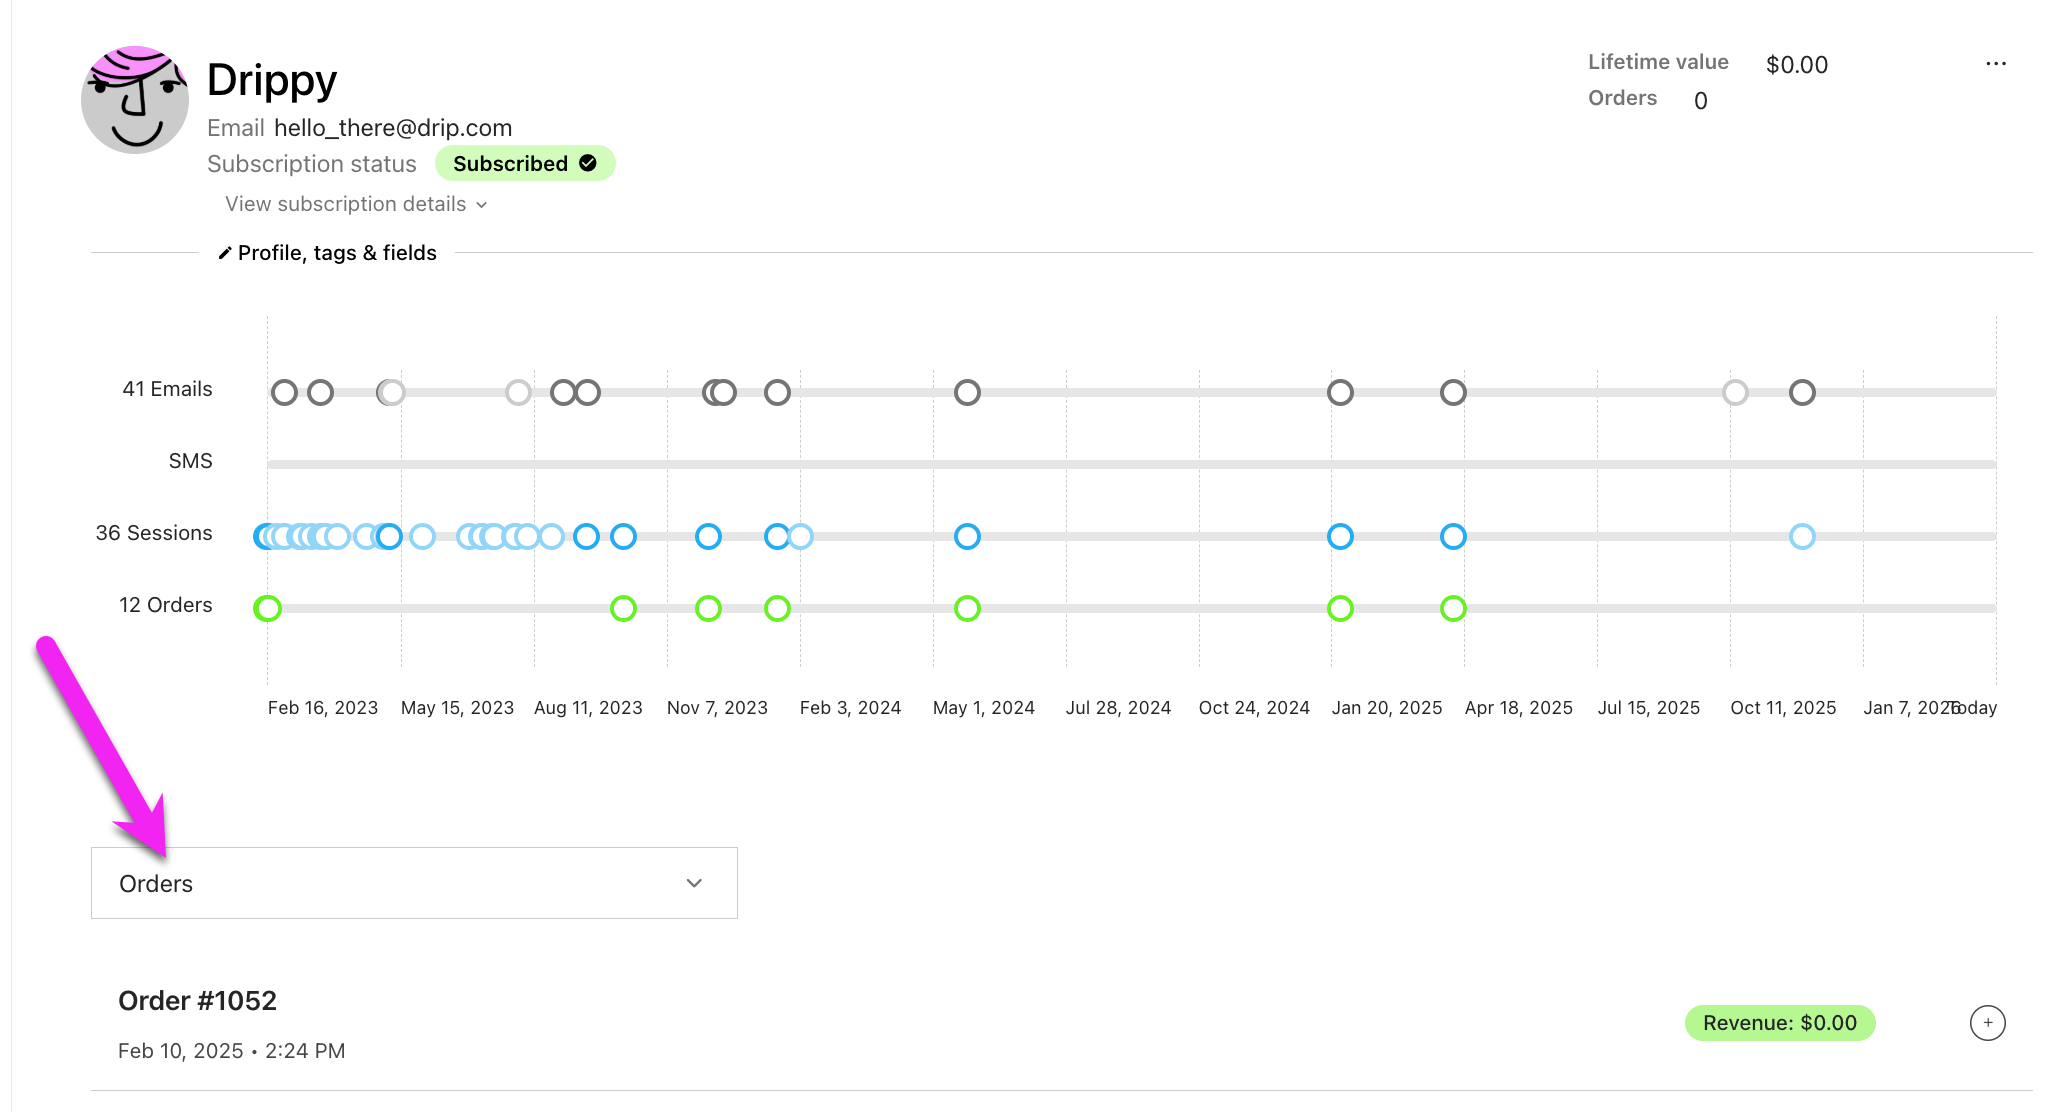Click the Today label on the timeline
Image resolution: width=2068 pixels, height=1112 pixels.
coord(1973,707)
